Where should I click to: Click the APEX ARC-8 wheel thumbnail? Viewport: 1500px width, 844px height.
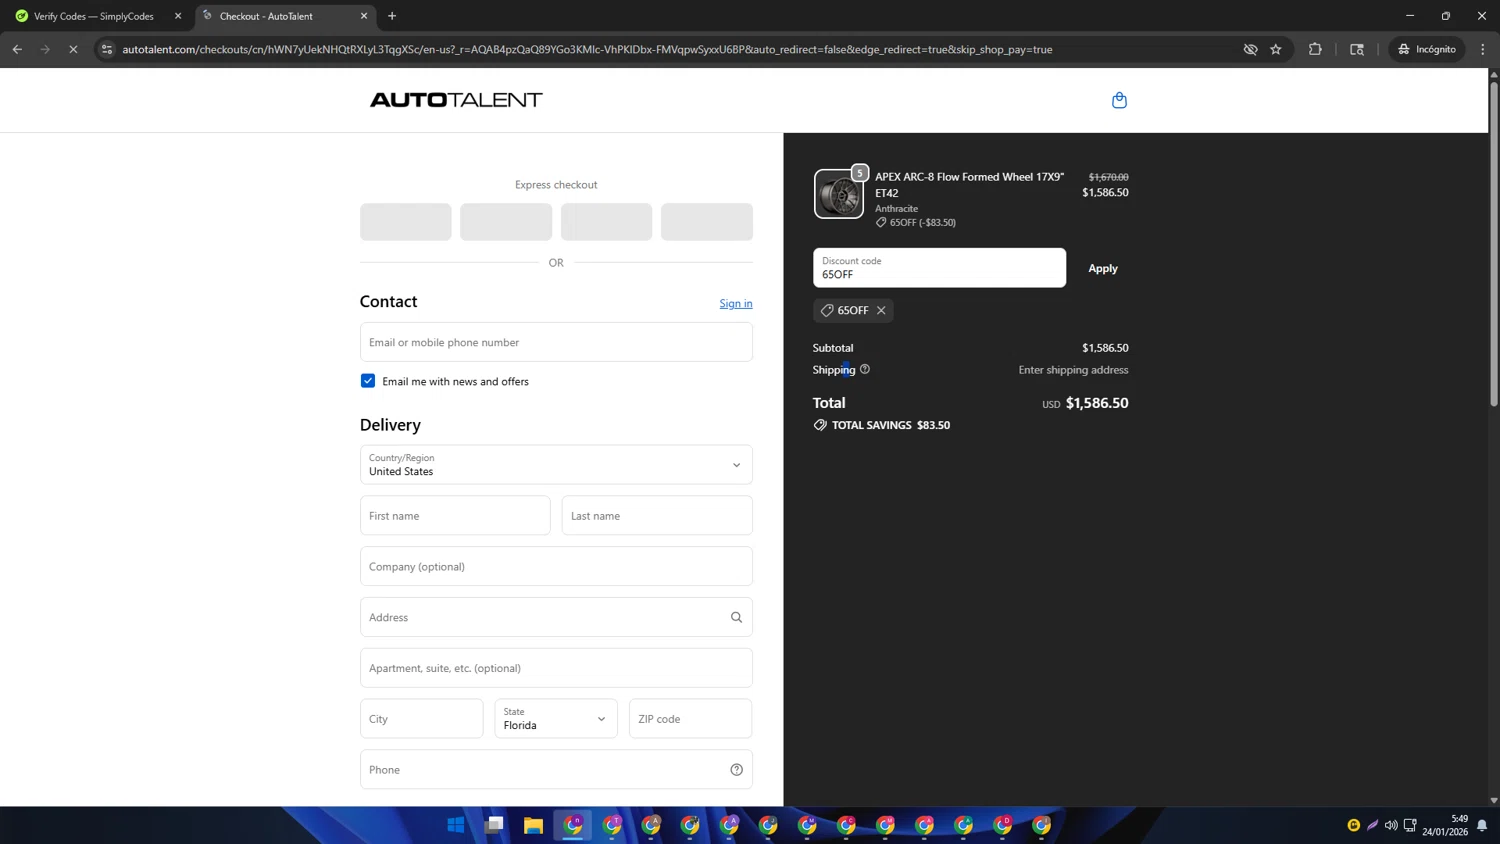[x=838, y=193]
